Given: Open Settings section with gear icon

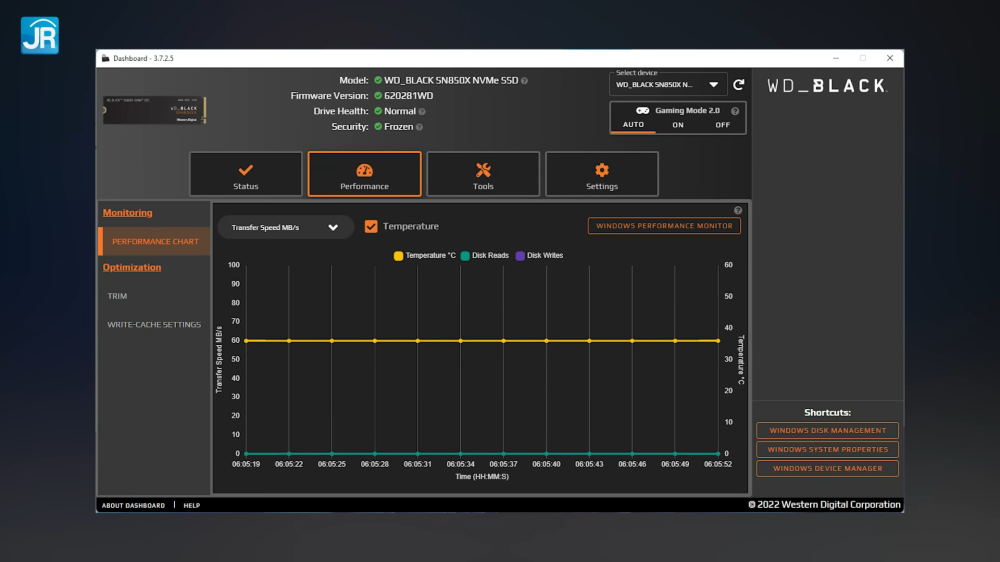Looking at the screenshot, I should 601,175.
